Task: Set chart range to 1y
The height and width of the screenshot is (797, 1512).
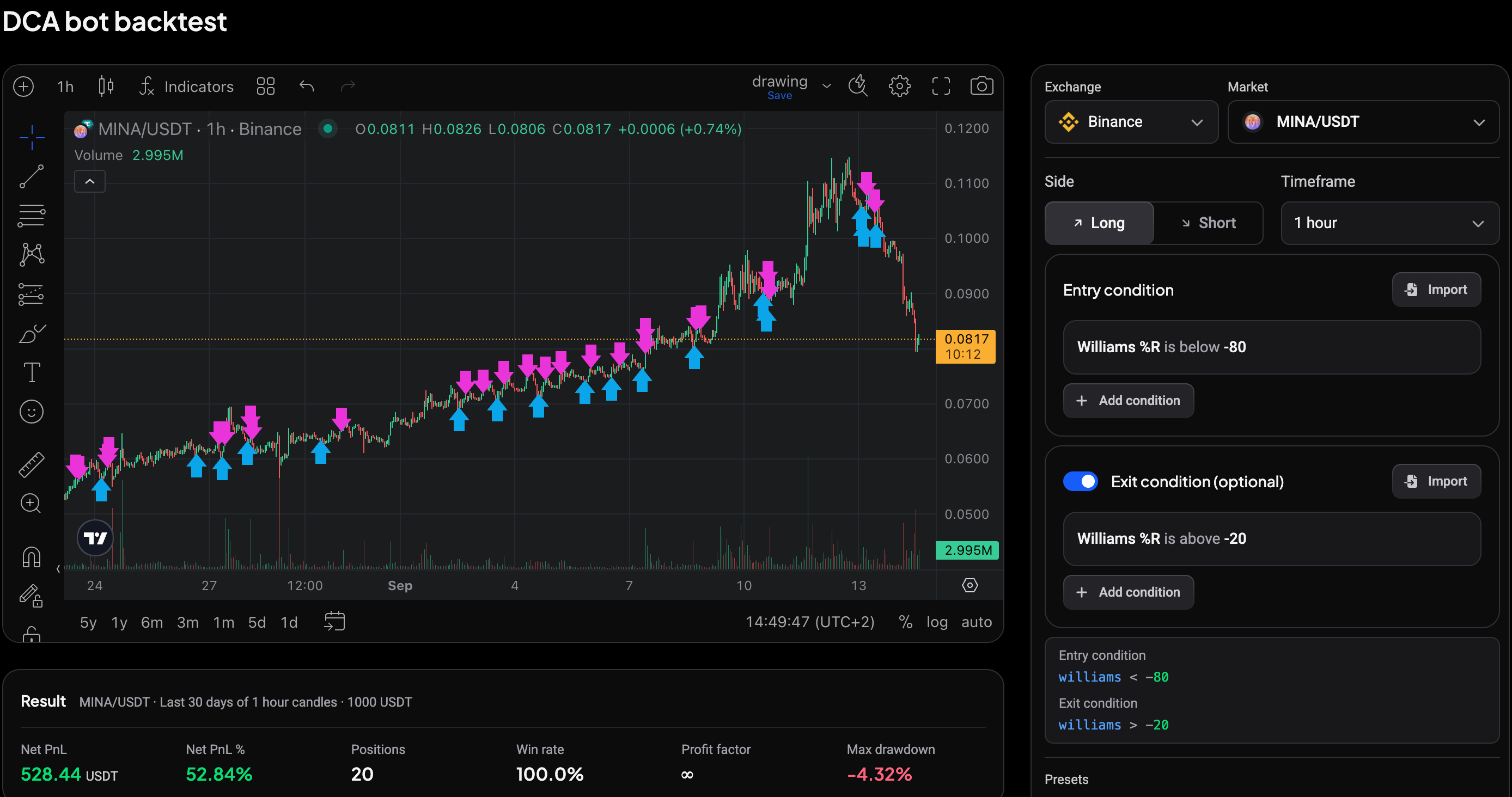Action: click(119, 622)
